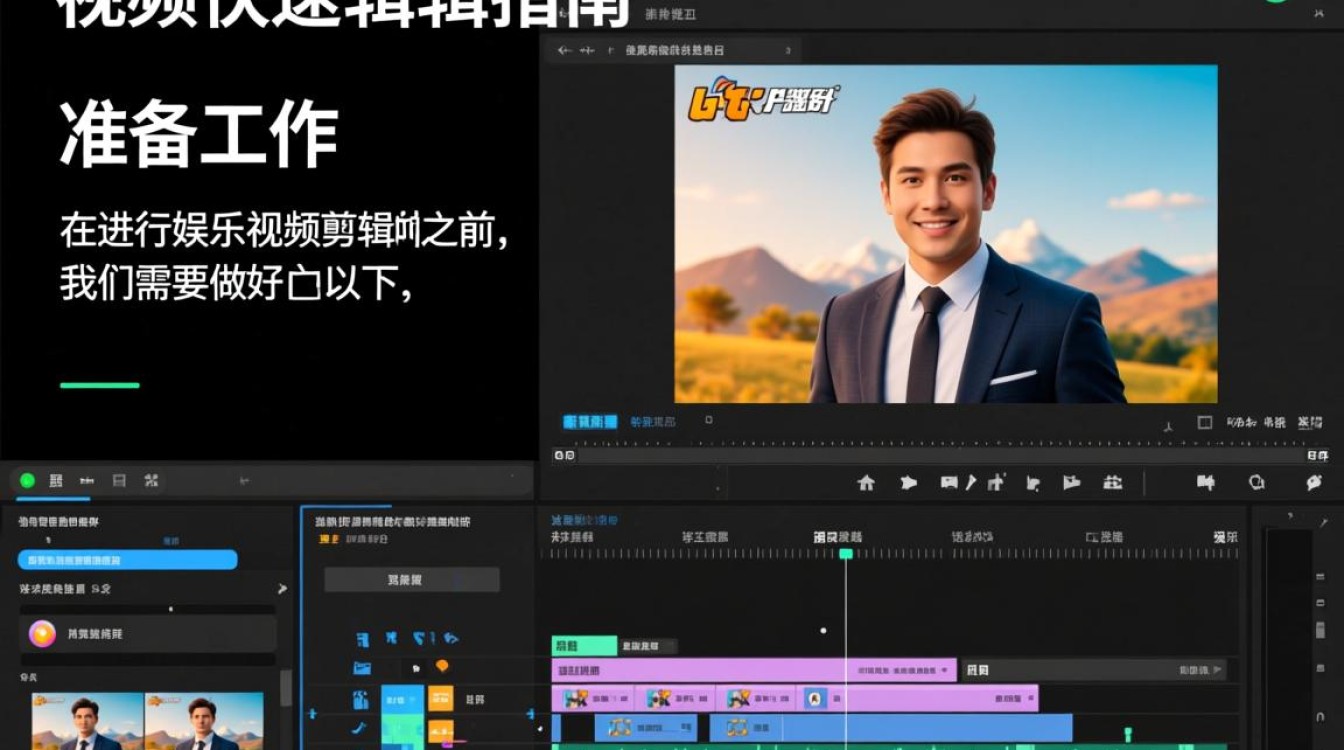Click the blue plus at left of track headers
Screen dimensions: 1344x750
[x=311, y=713]
